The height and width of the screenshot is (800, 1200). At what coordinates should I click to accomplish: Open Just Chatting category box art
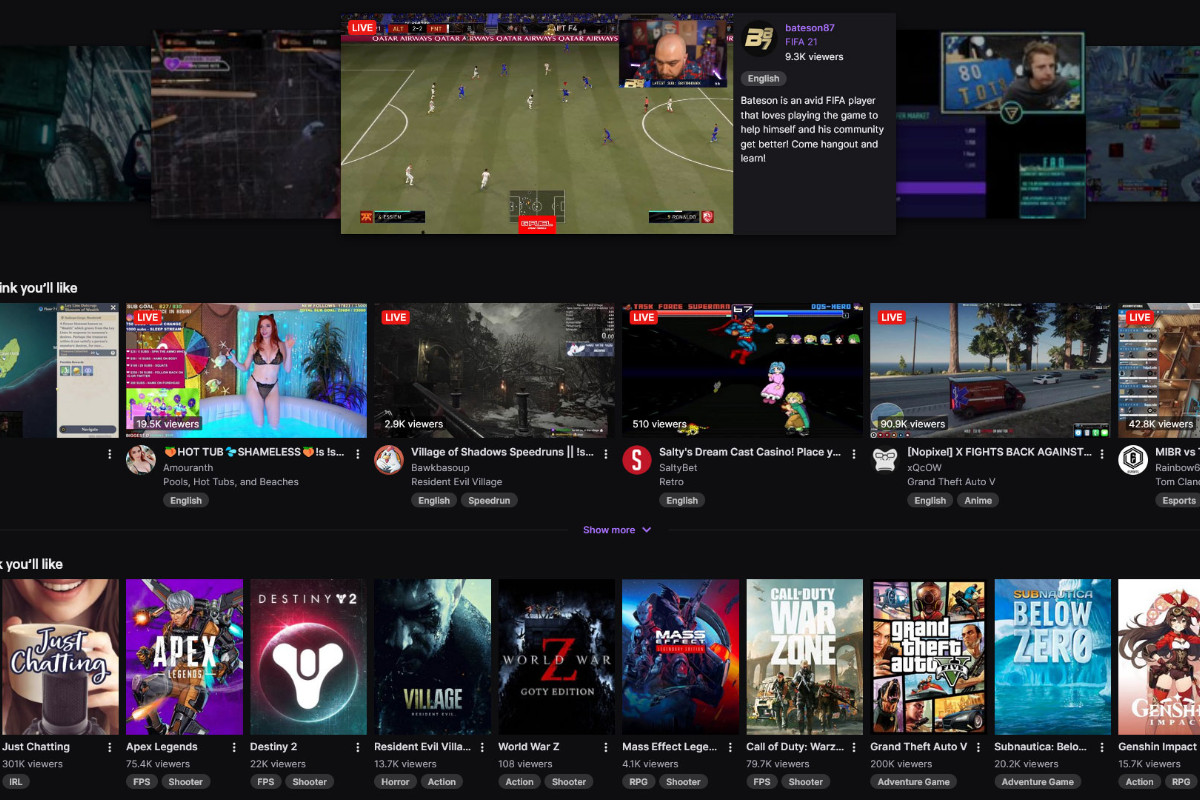coord(59,657)
